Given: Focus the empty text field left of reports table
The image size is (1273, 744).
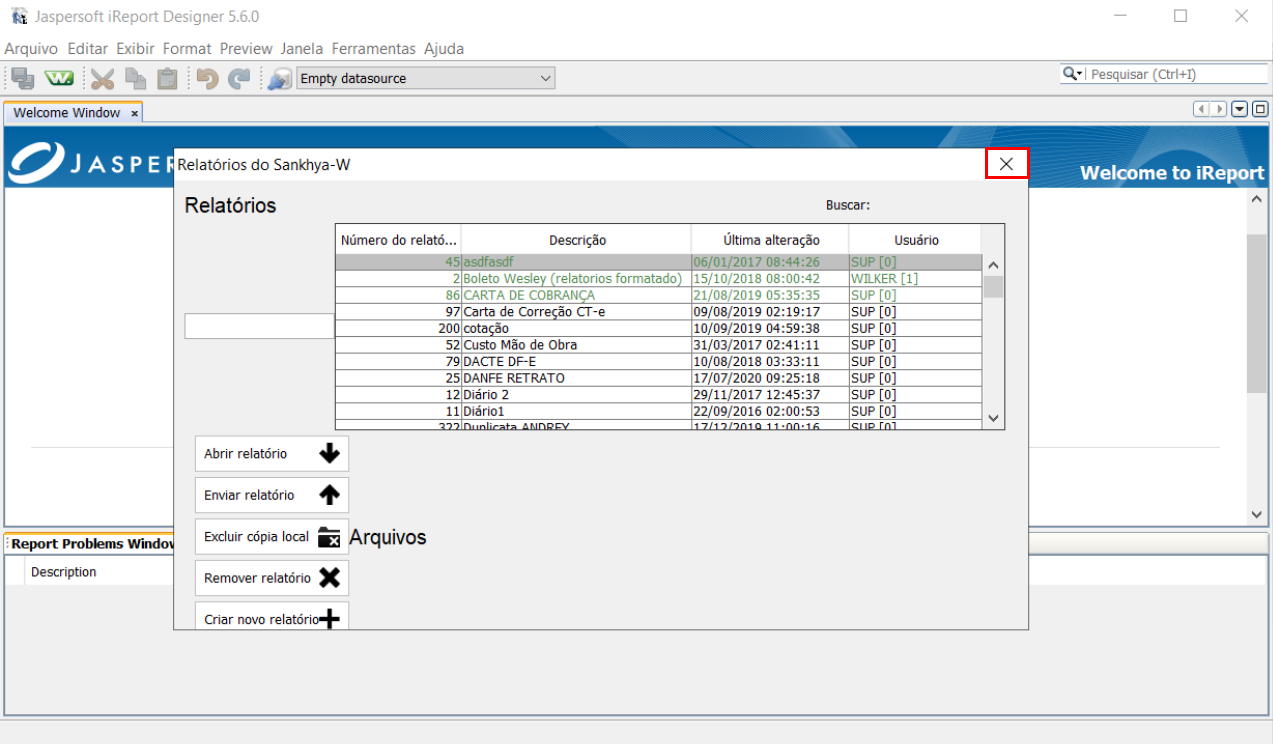Looking at the screenshot, I should [x=259, y=326].
